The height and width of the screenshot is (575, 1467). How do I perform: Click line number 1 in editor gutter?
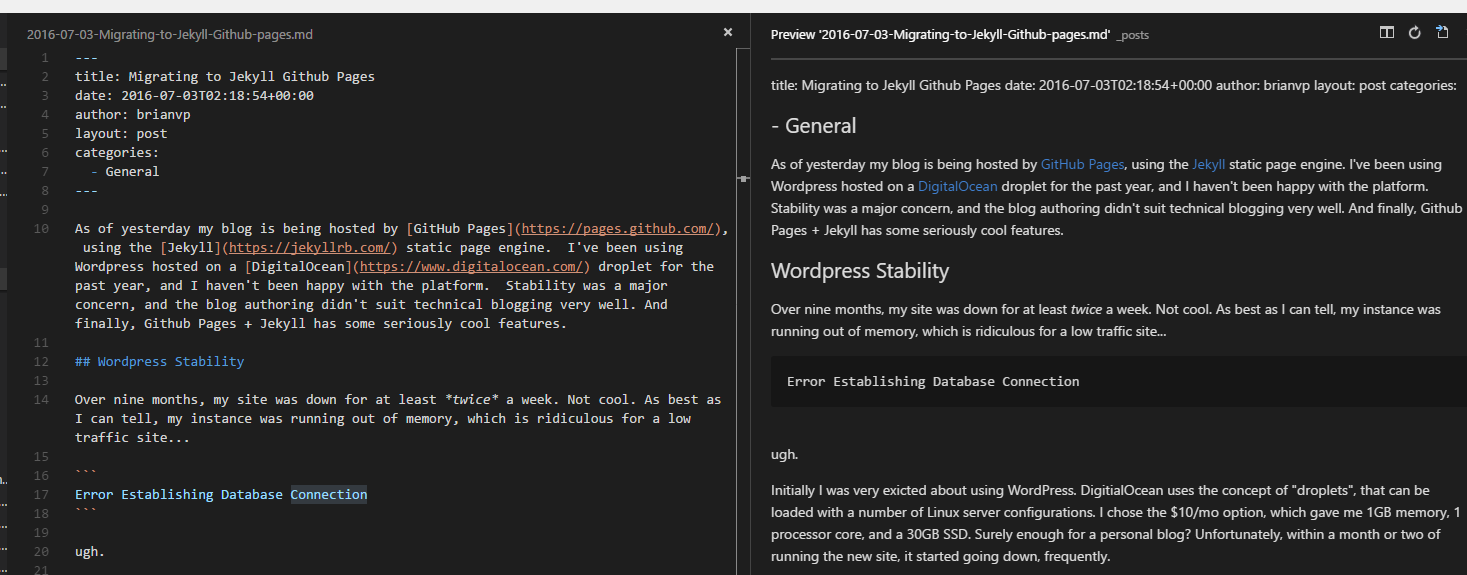point(45,57)
